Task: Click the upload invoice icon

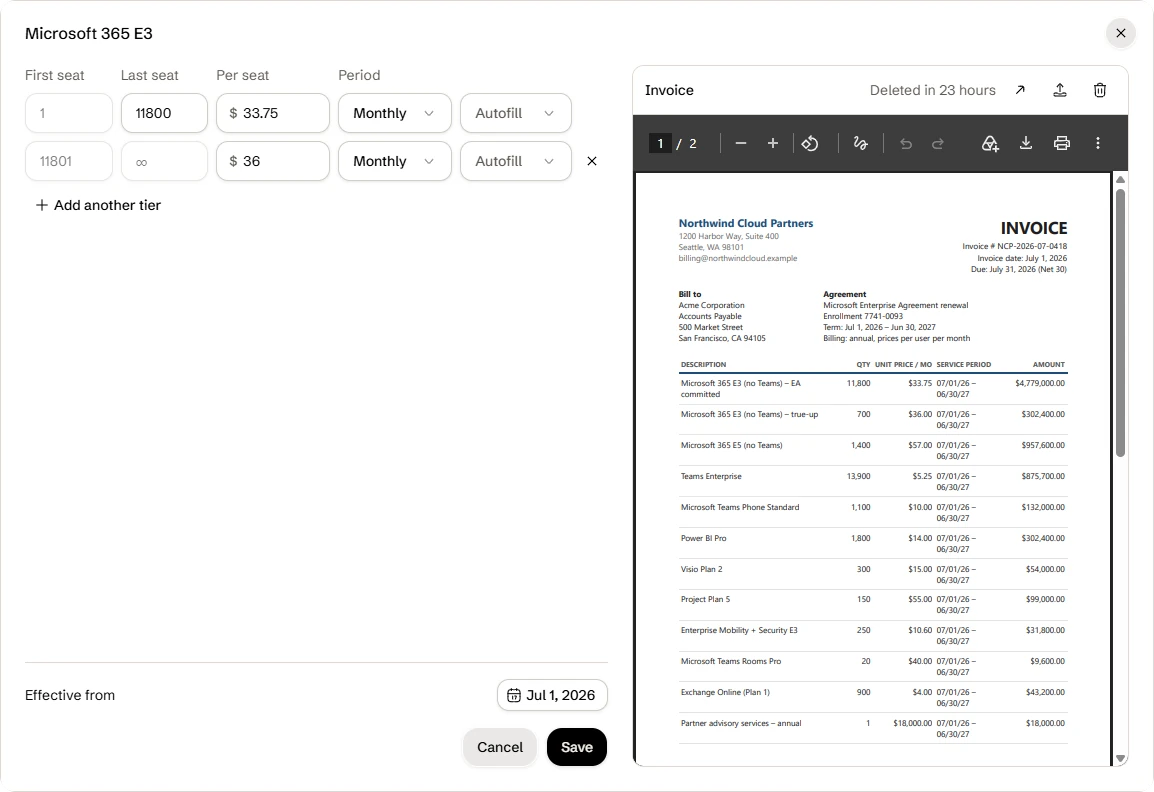Action: 1060,90
